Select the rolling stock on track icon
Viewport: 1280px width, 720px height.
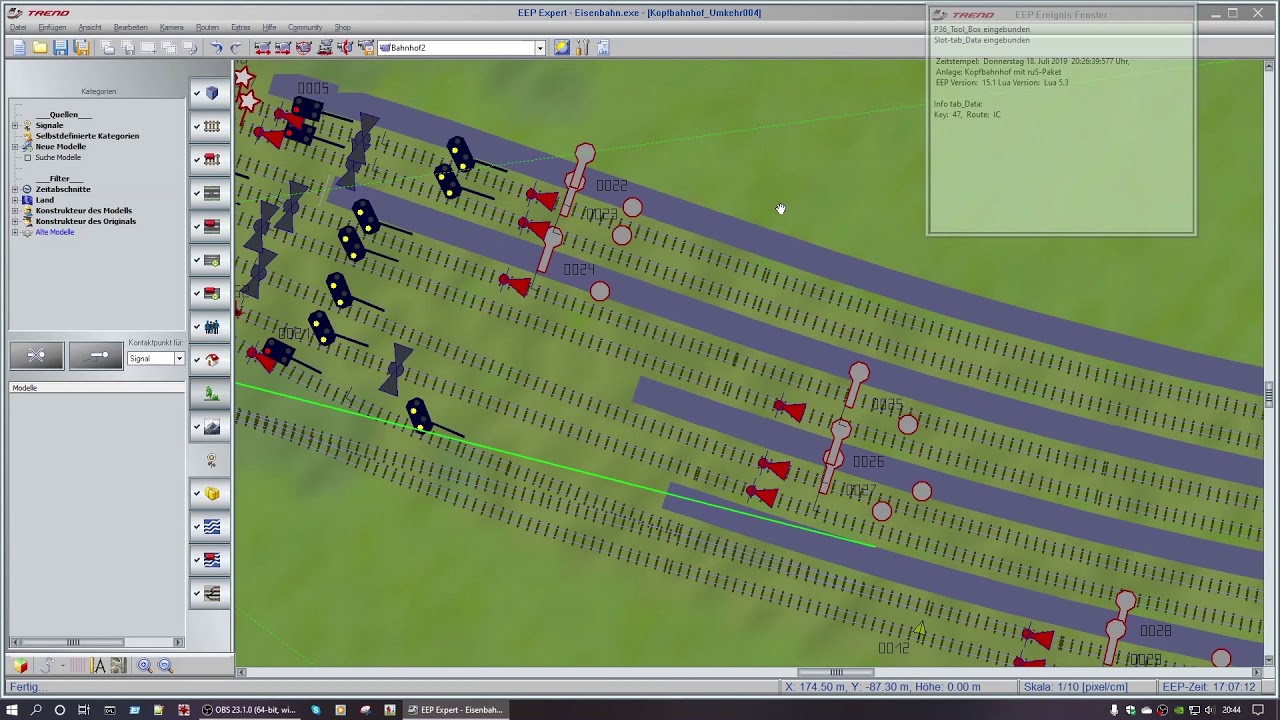212,160
